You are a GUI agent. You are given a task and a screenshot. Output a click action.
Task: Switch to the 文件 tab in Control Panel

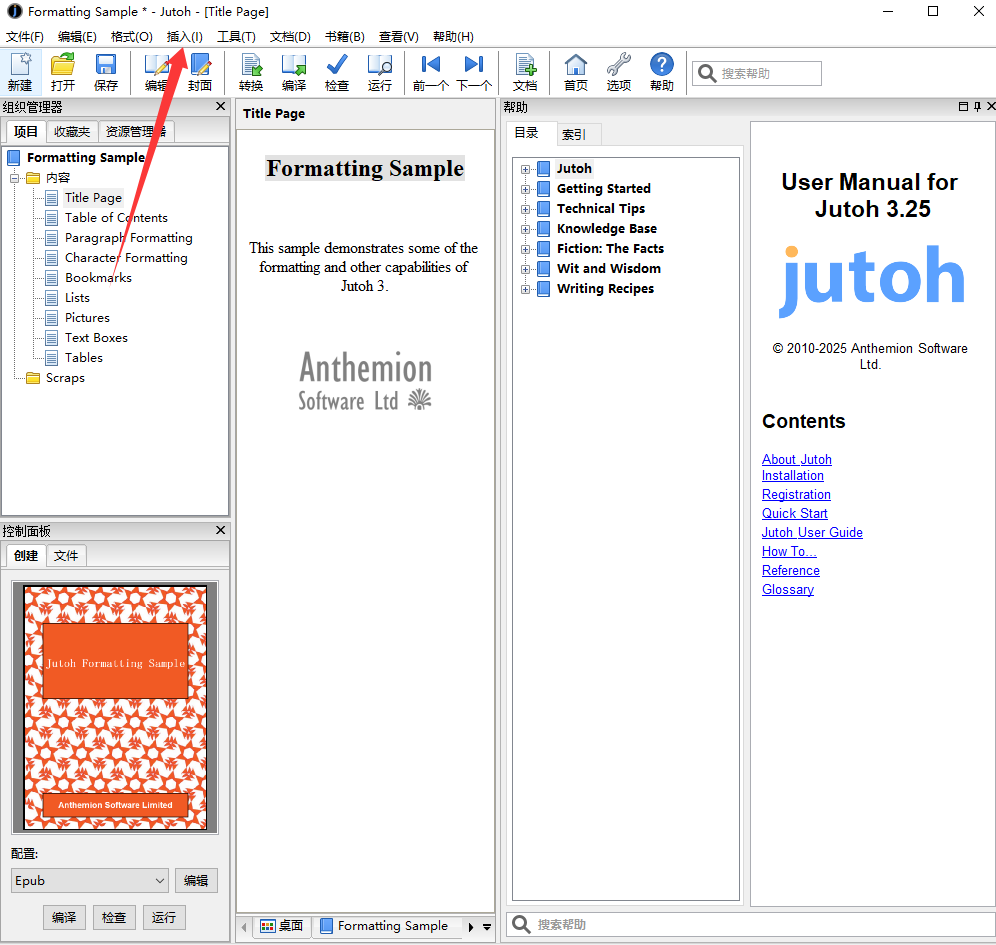(65, 556)
